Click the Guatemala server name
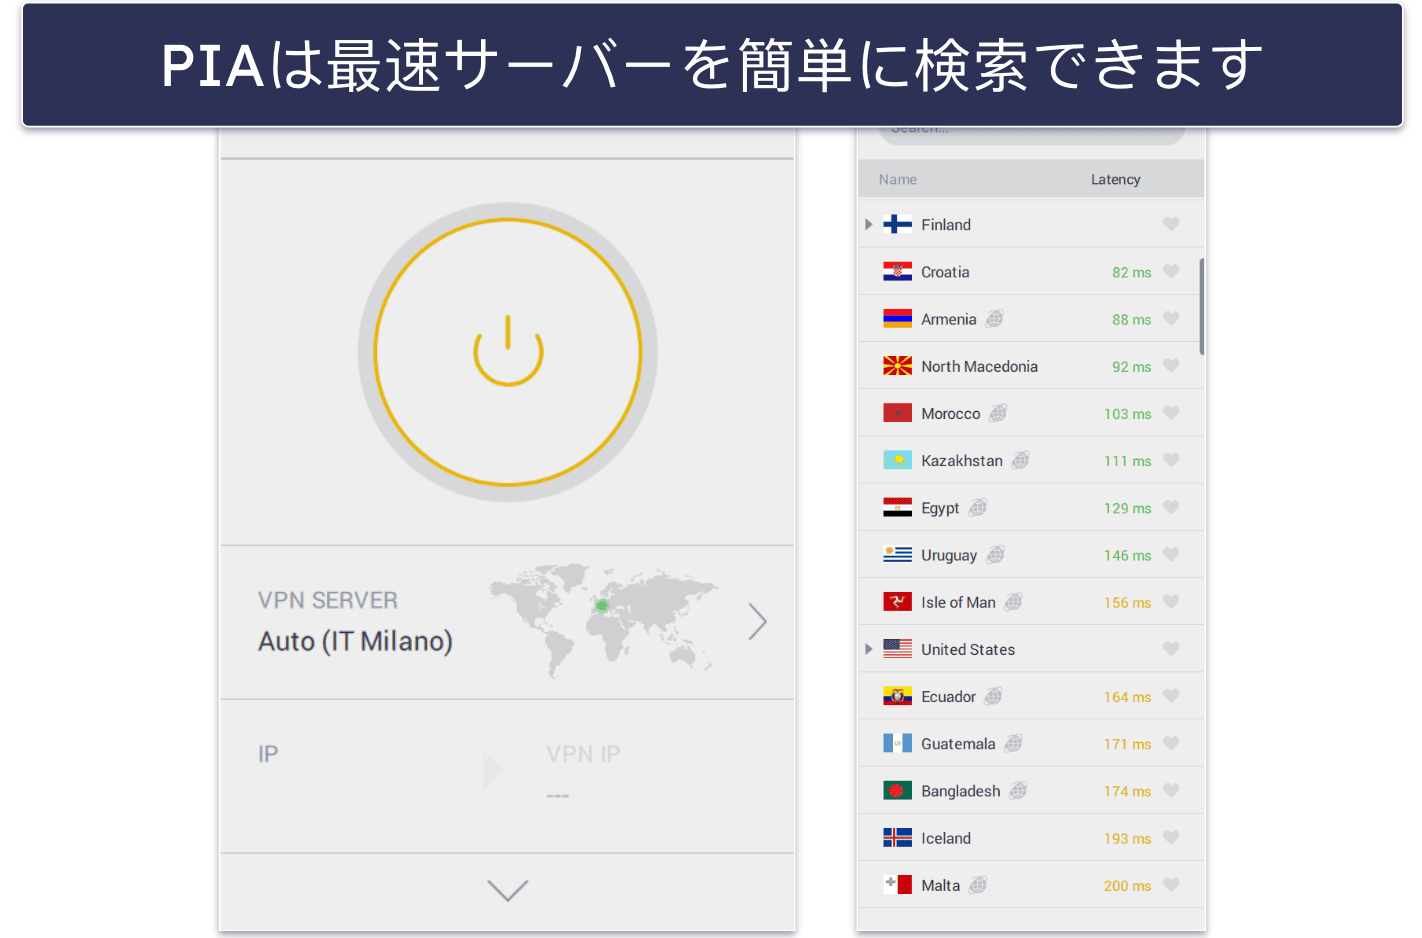The height and width of the screenshot is (938, 1422). tap(958, 744)
